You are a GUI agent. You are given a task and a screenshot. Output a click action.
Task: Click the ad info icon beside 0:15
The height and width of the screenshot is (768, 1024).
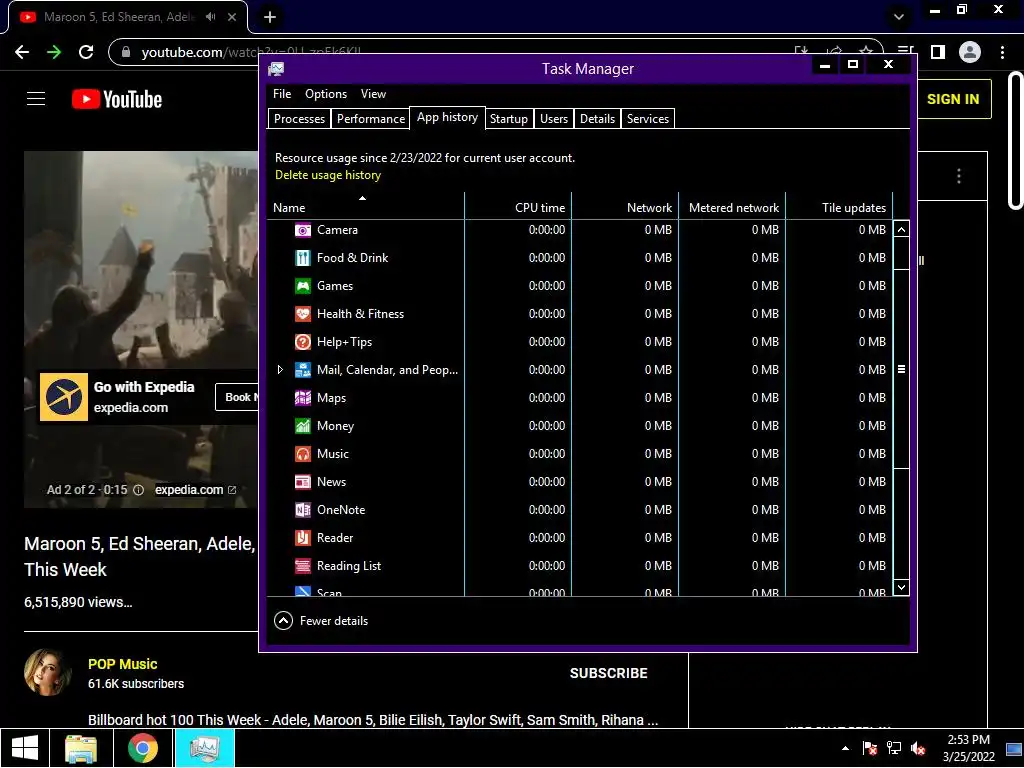pyautogui.click(x=138, y=490)
